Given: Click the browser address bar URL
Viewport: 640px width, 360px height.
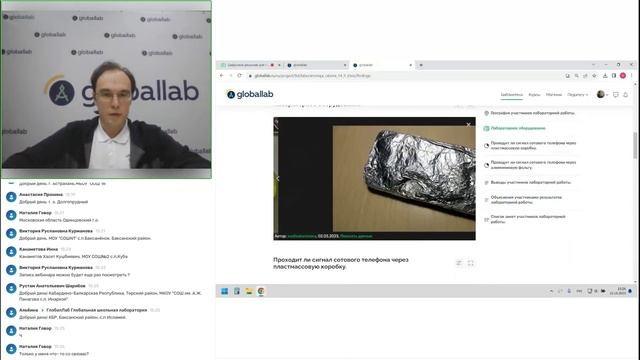Looking at the screenshot, I should coord(313,76).
